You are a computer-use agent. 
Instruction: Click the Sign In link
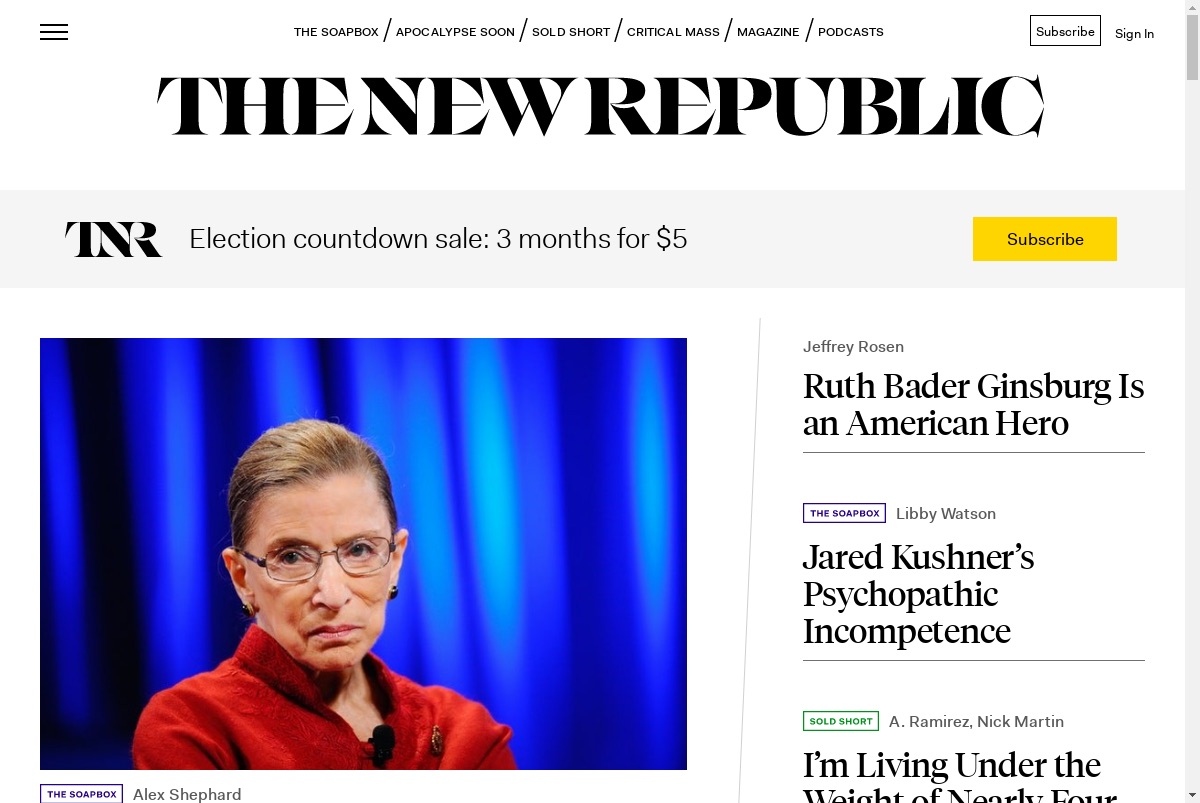1134,33
